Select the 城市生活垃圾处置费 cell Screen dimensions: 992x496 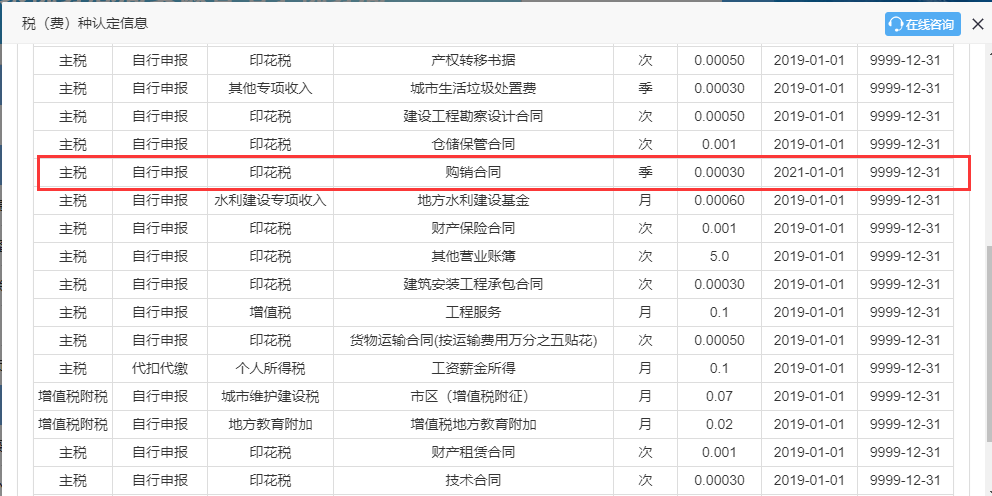(x=473, y=89)
